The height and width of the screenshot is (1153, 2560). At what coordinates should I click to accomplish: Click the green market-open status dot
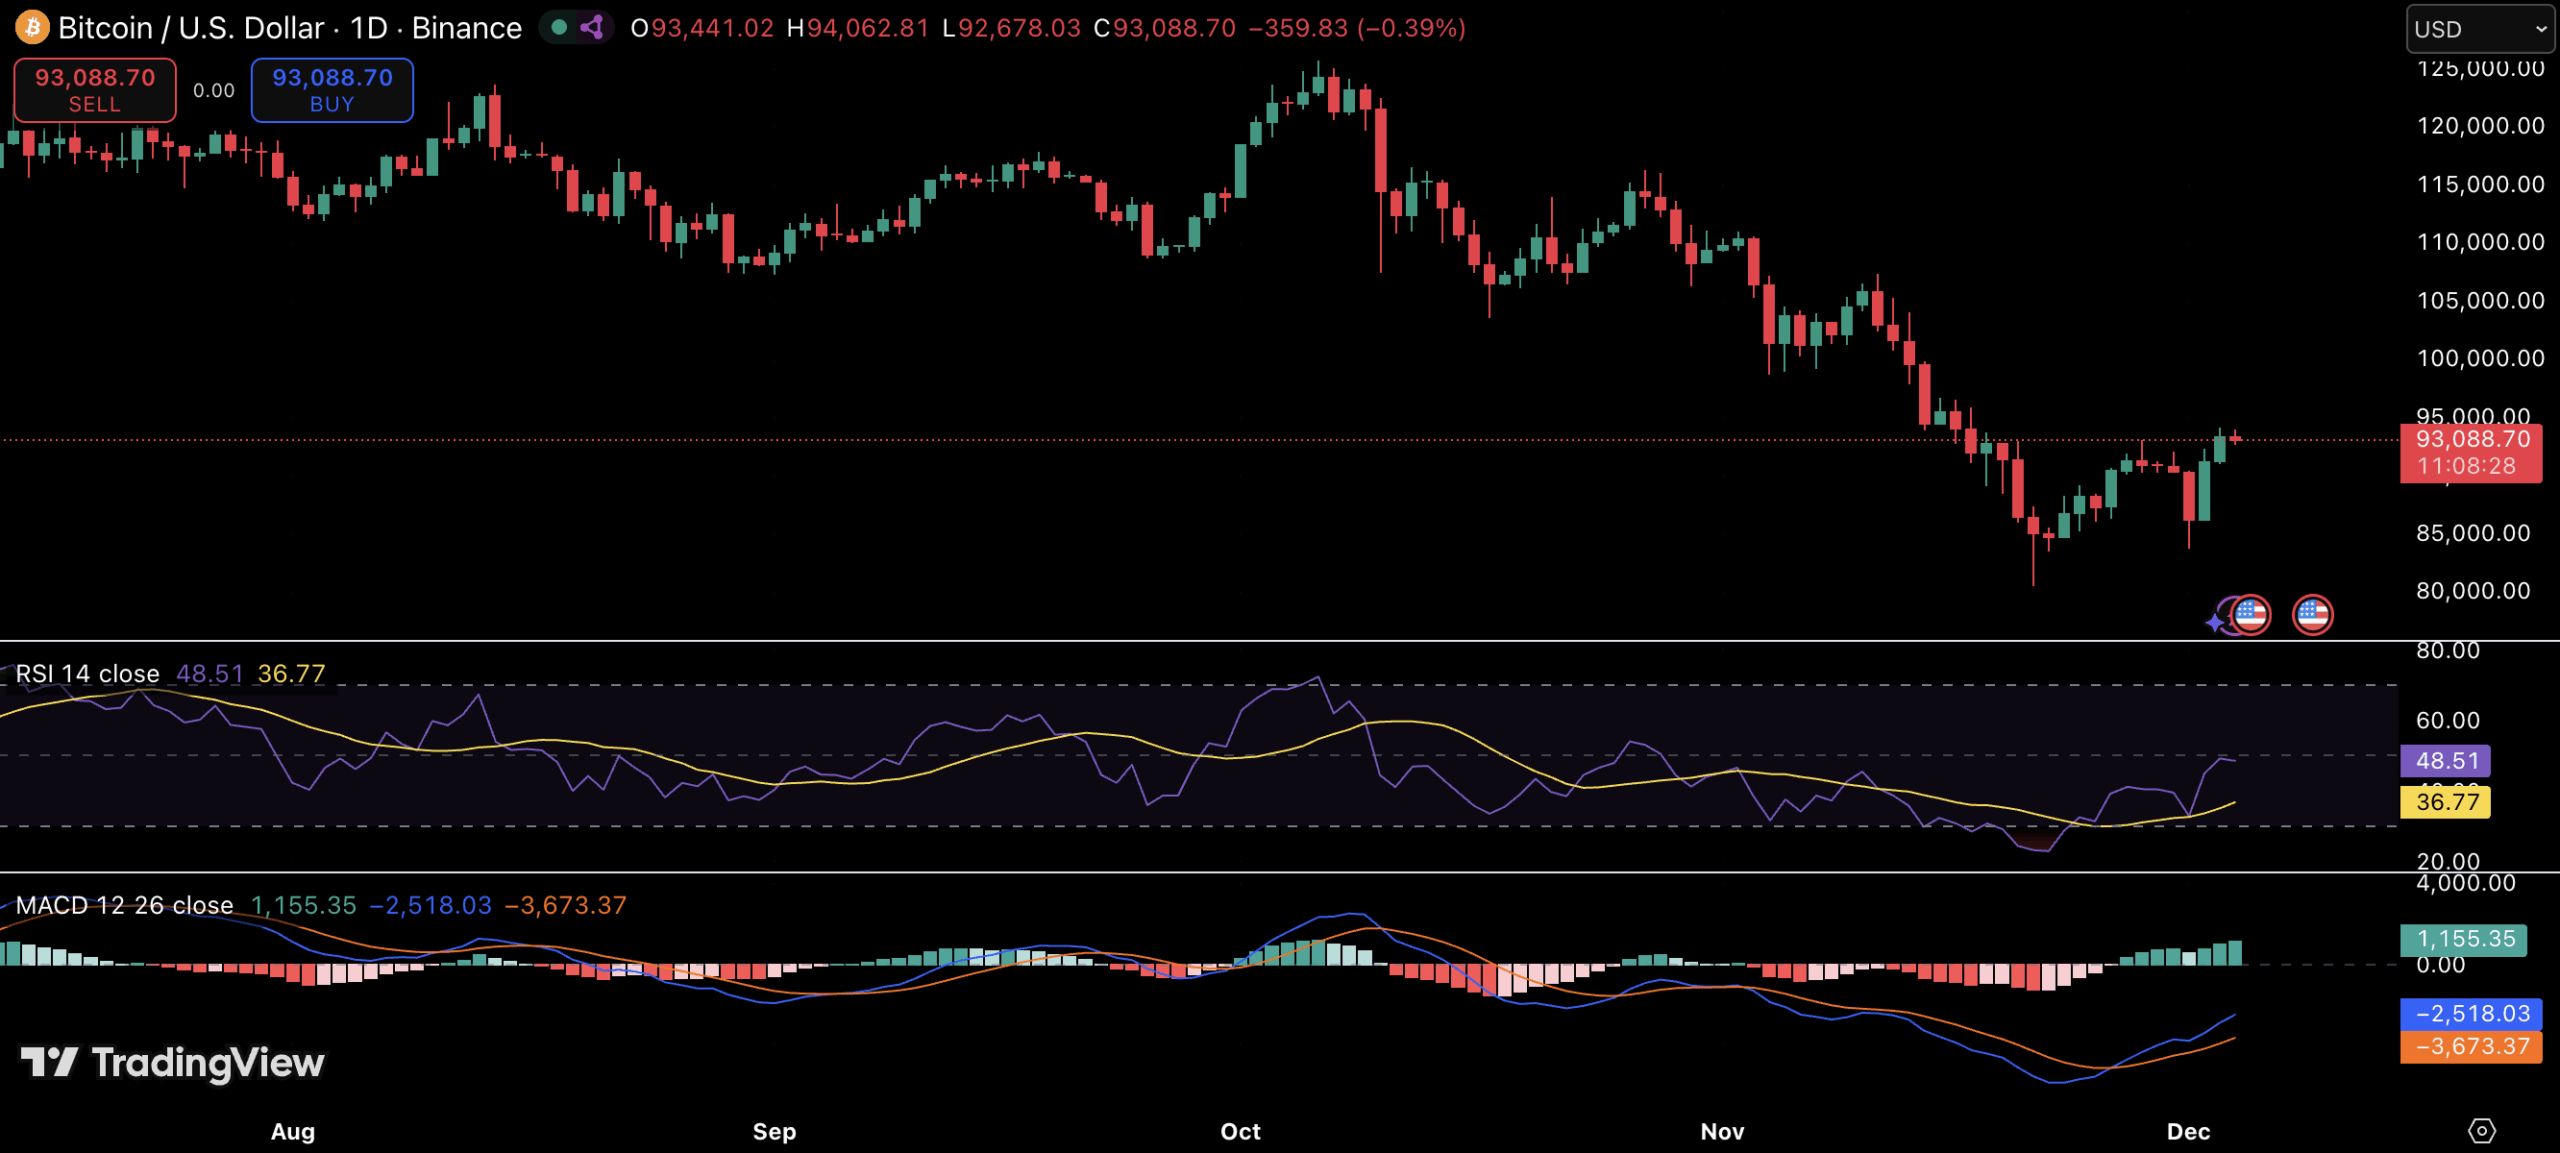click(x=560, y=27)
